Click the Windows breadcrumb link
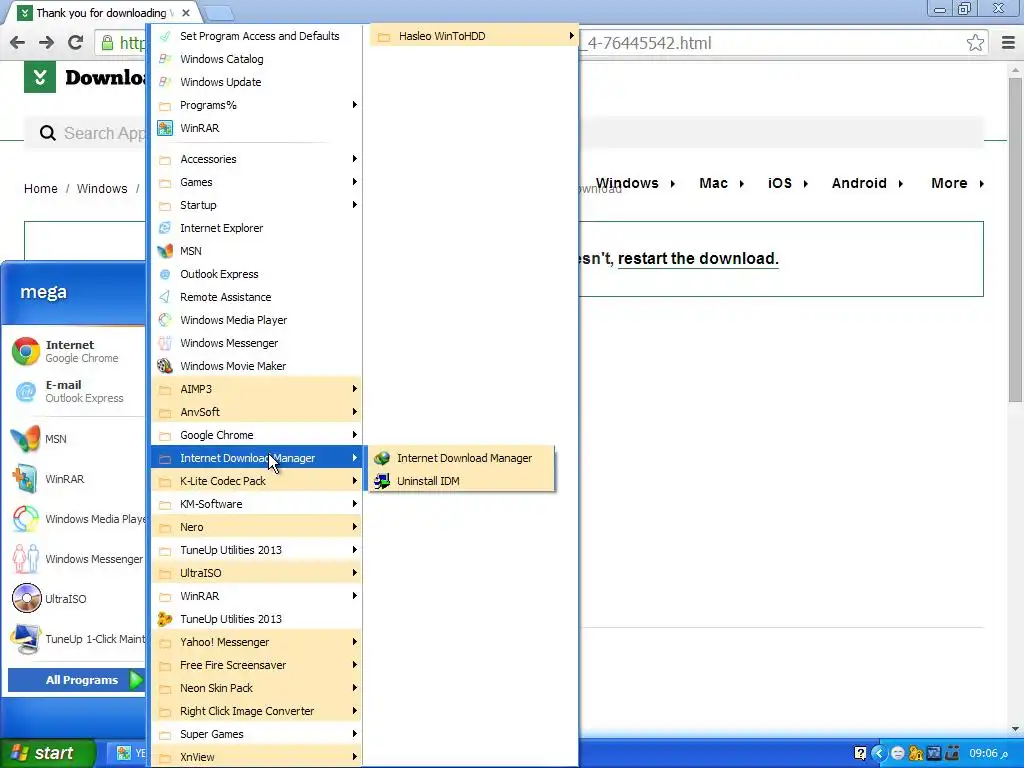1024x768 pixels. (x=102, y=189)
